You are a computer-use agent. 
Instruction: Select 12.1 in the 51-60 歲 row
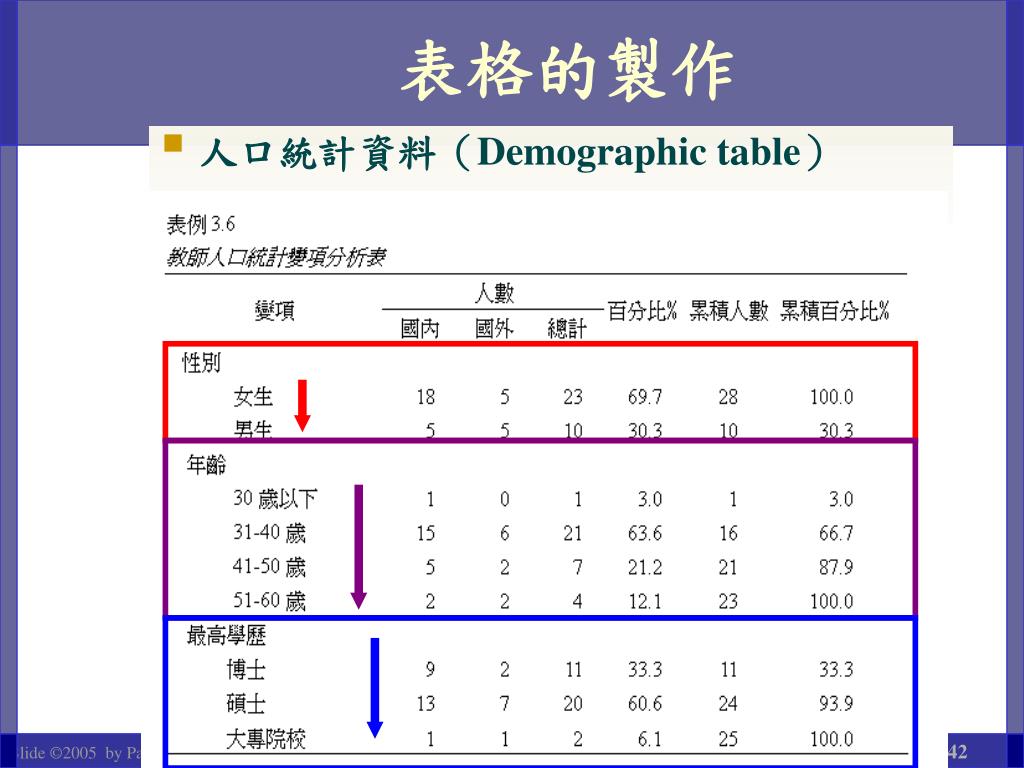[645, 601]
